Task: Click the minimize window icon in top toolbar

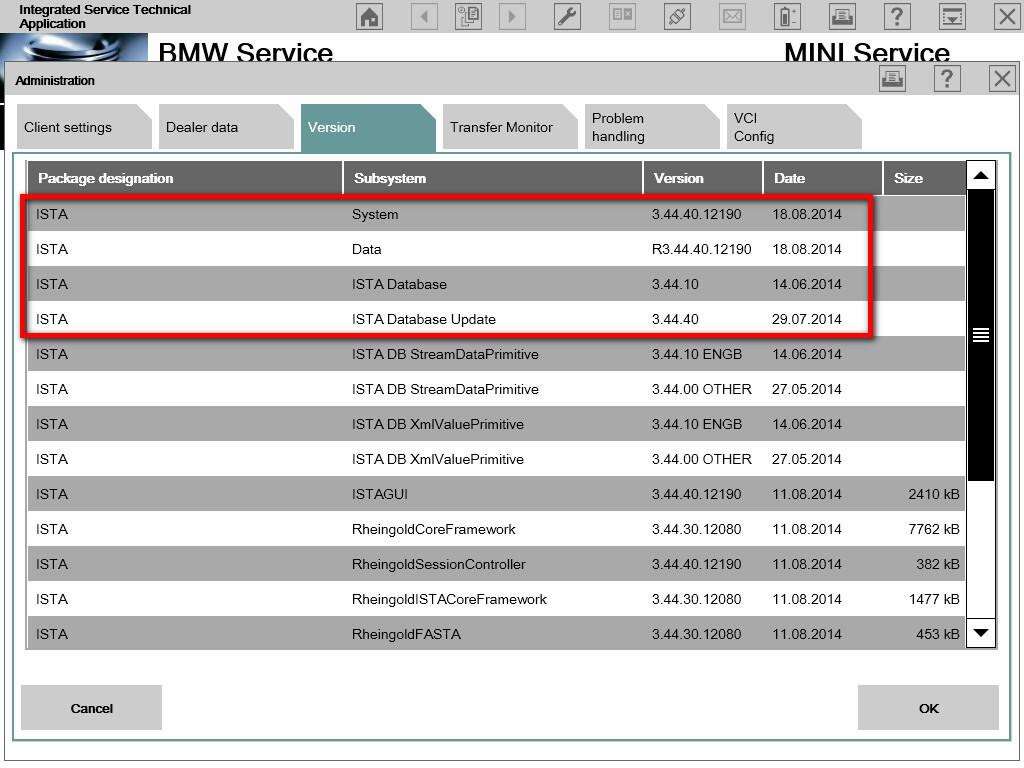Action: pos(952,16)
